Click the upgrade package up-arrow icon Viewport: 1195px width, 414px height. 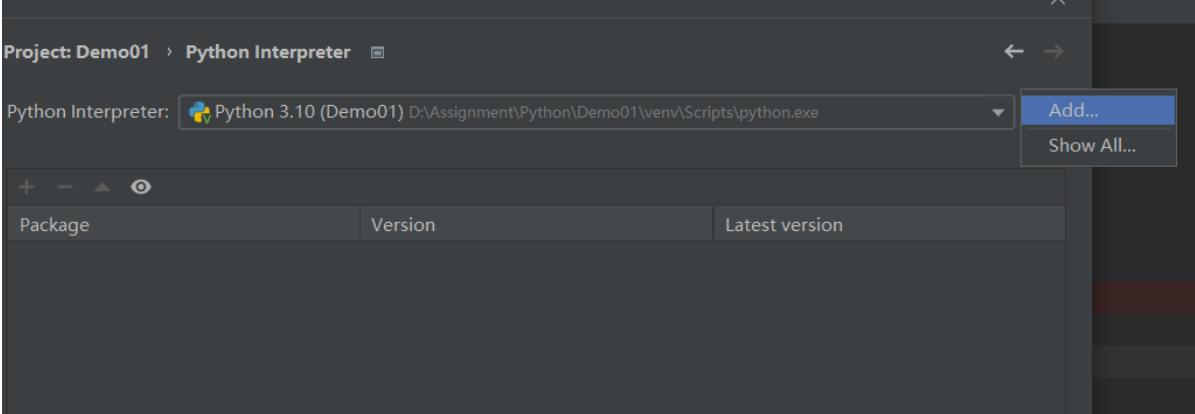pos(102,187)
